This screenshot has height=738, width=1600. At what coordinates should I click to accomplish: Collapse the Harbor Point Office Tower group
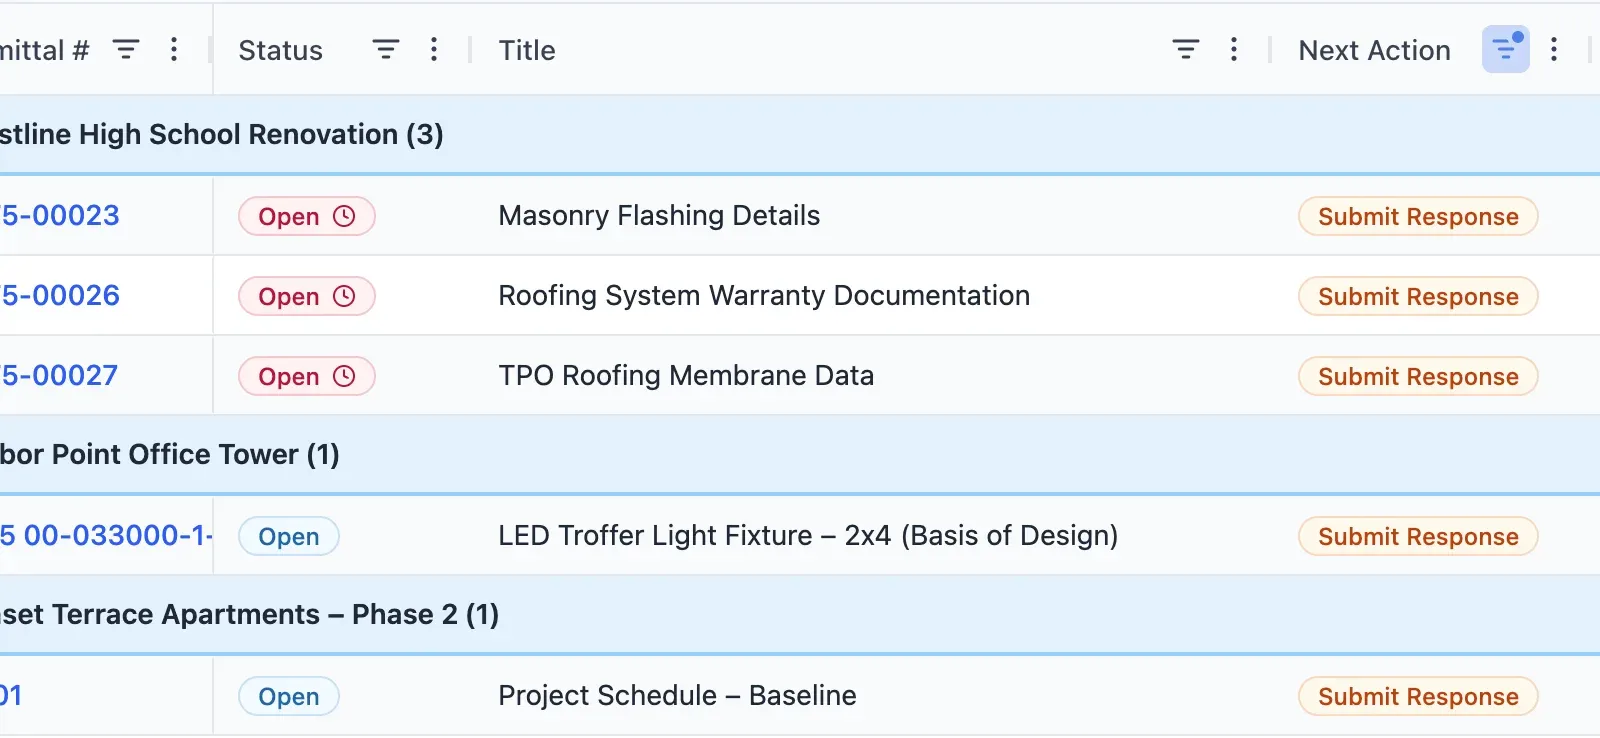click(170, 454)
